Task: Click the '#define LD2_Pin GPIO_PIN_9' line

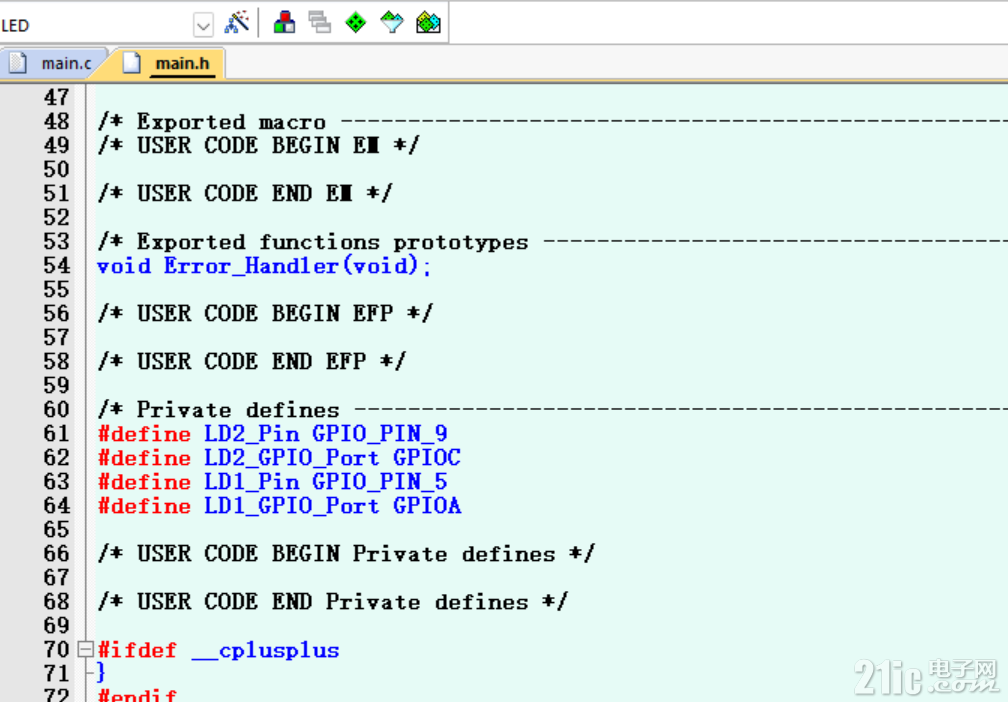Action: (273, 434)
